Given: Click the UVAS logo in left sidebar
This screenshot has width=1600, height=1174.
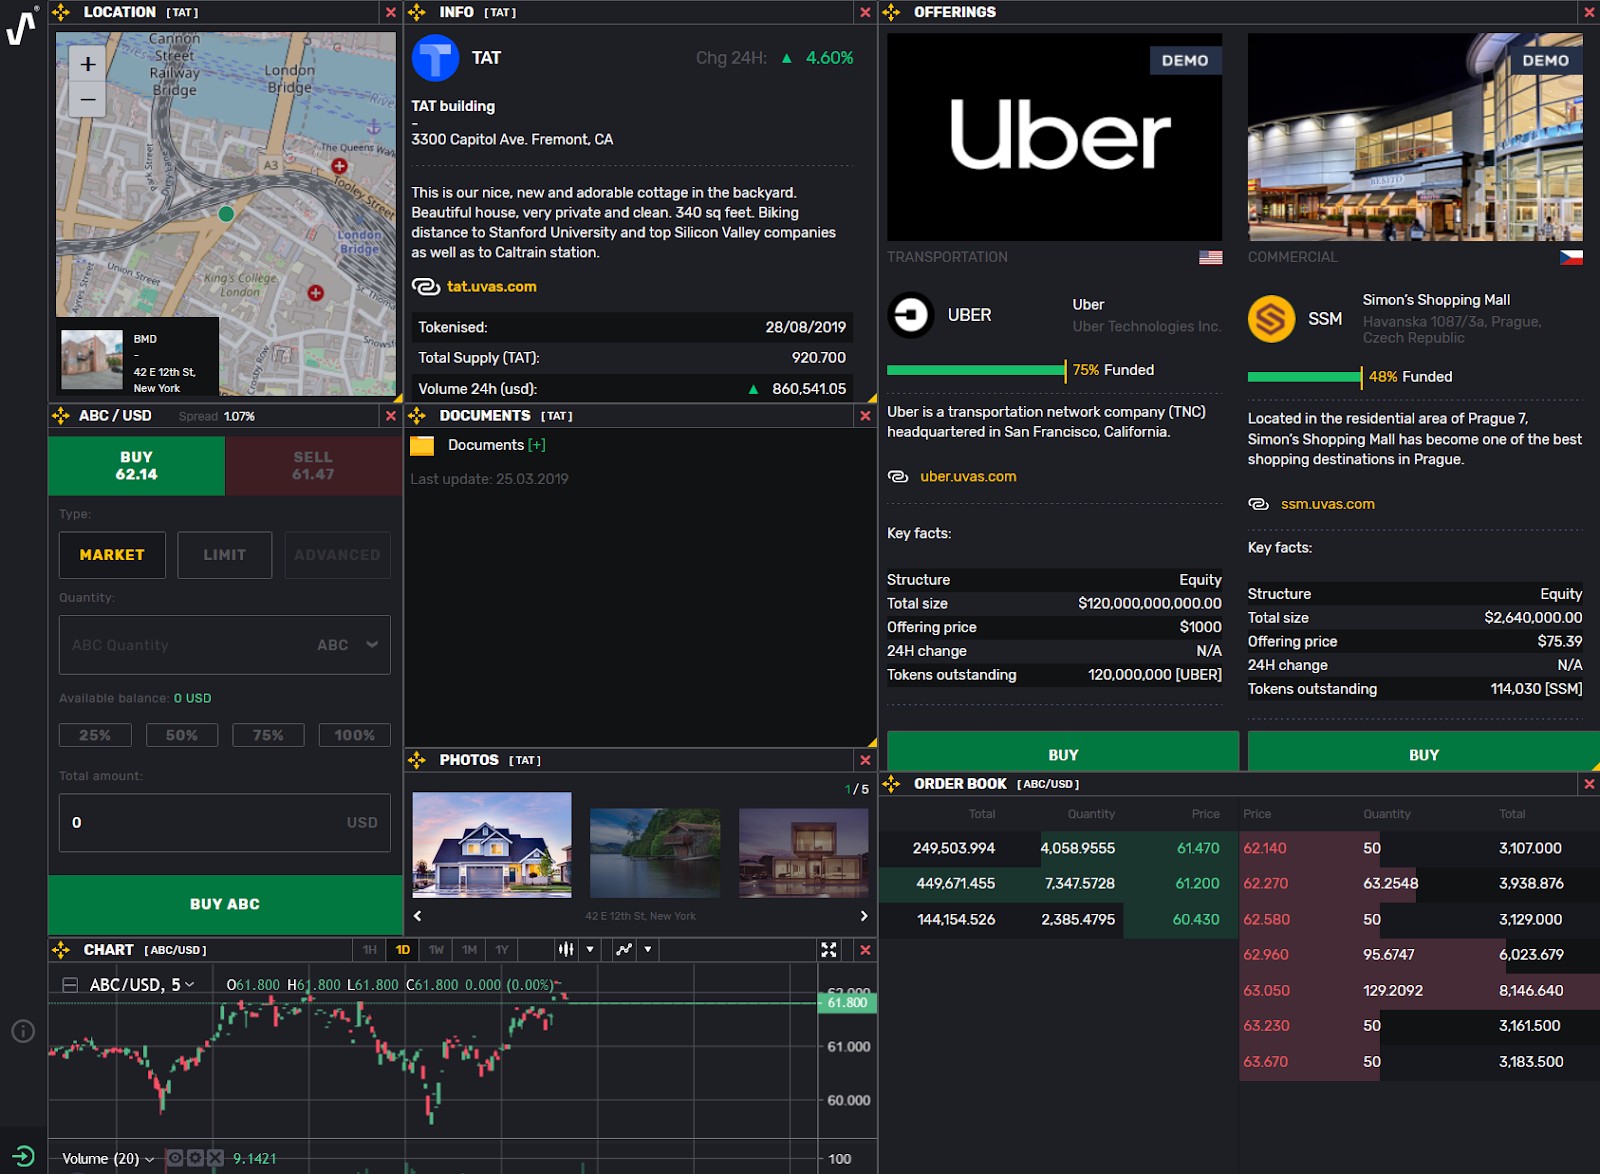Looking at the screenshot, I should click(x=22, y=26).
